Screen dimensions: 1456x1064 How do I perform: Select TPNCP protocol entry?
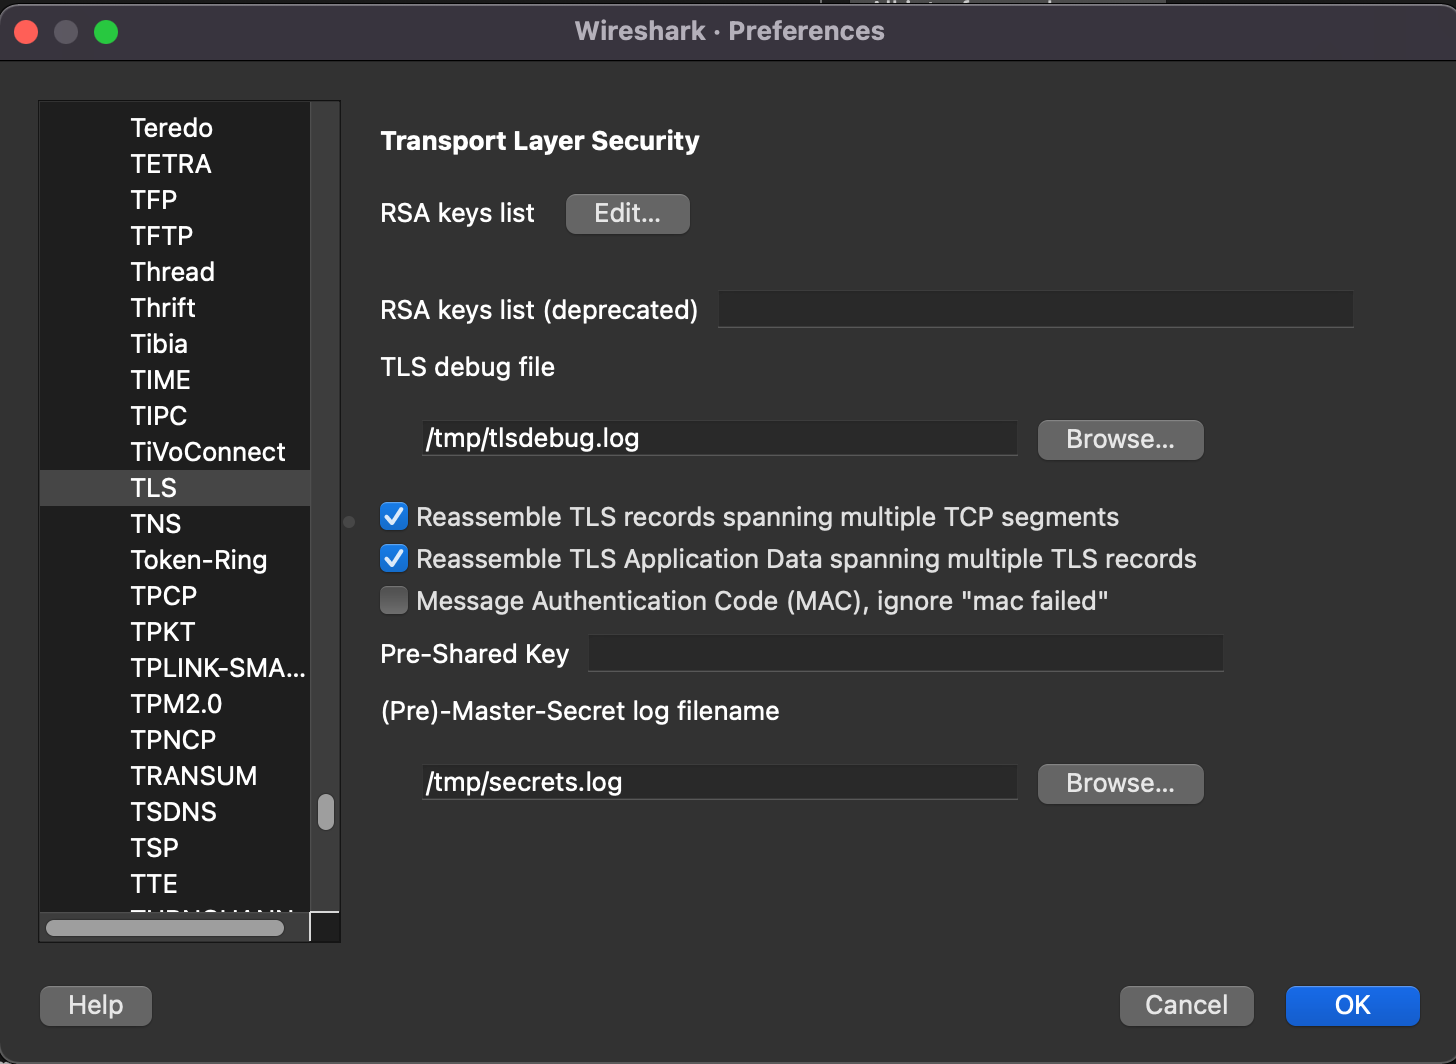tap(175, 740)
